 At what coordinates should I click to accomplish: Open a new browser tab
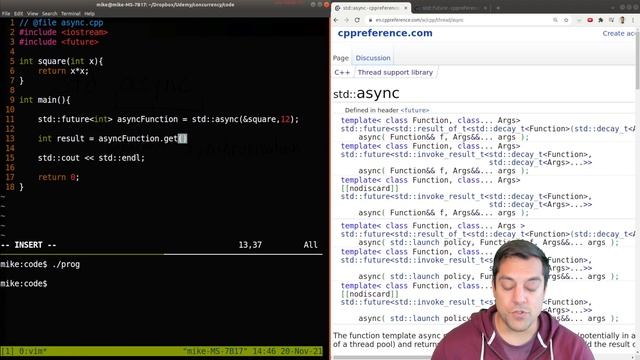pyautogui.click(x=498, y=8)
